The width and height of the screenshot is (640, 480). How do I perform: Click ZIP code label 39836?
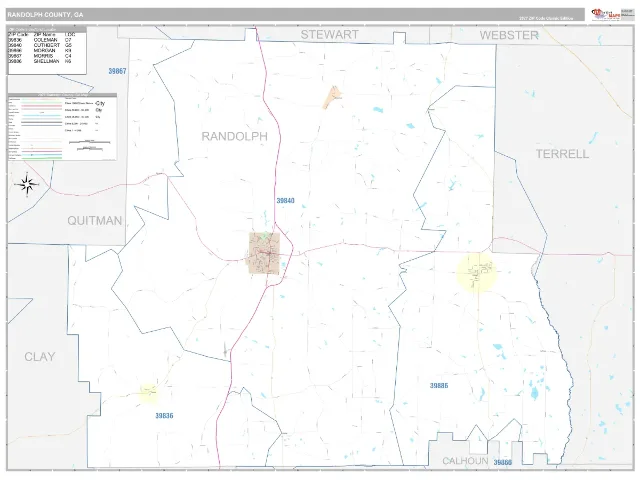(x=164, y=416)
